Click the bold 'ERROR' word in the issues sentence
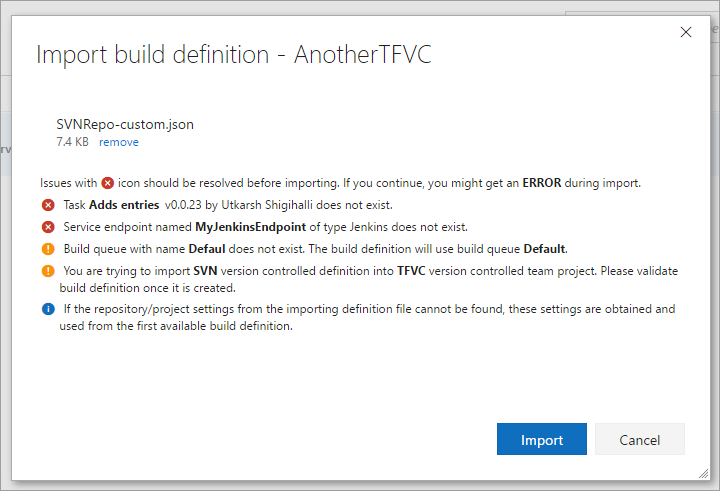 point(541,183)
